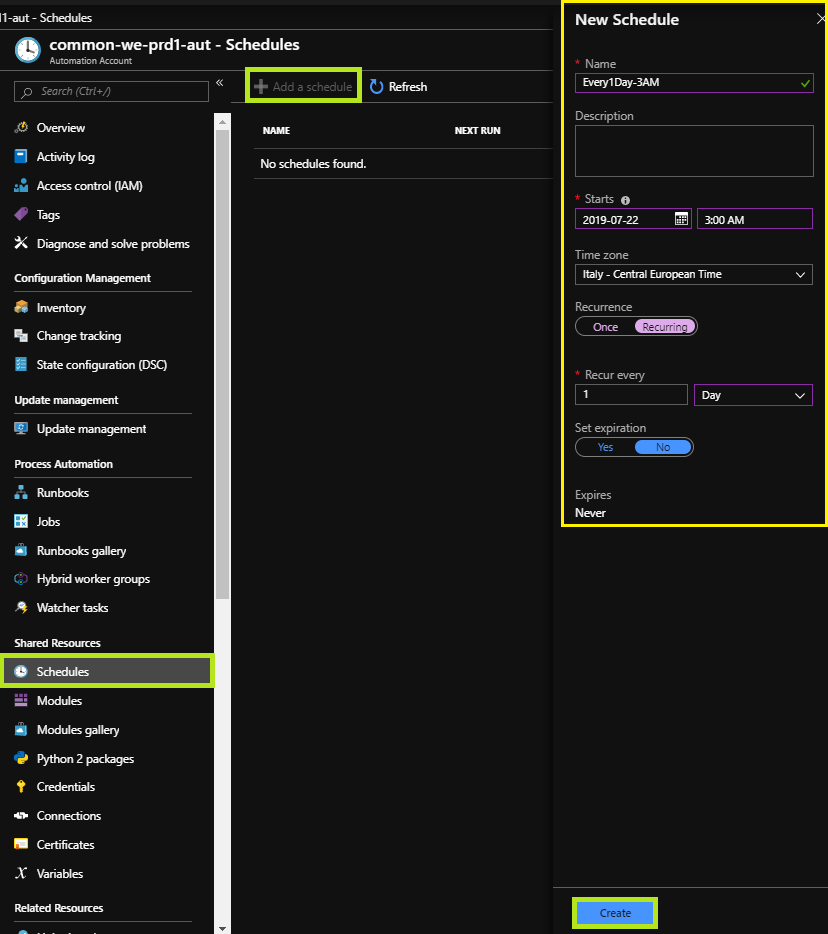
Task: Select Recurring recurrence option
Action: point(665,327)
